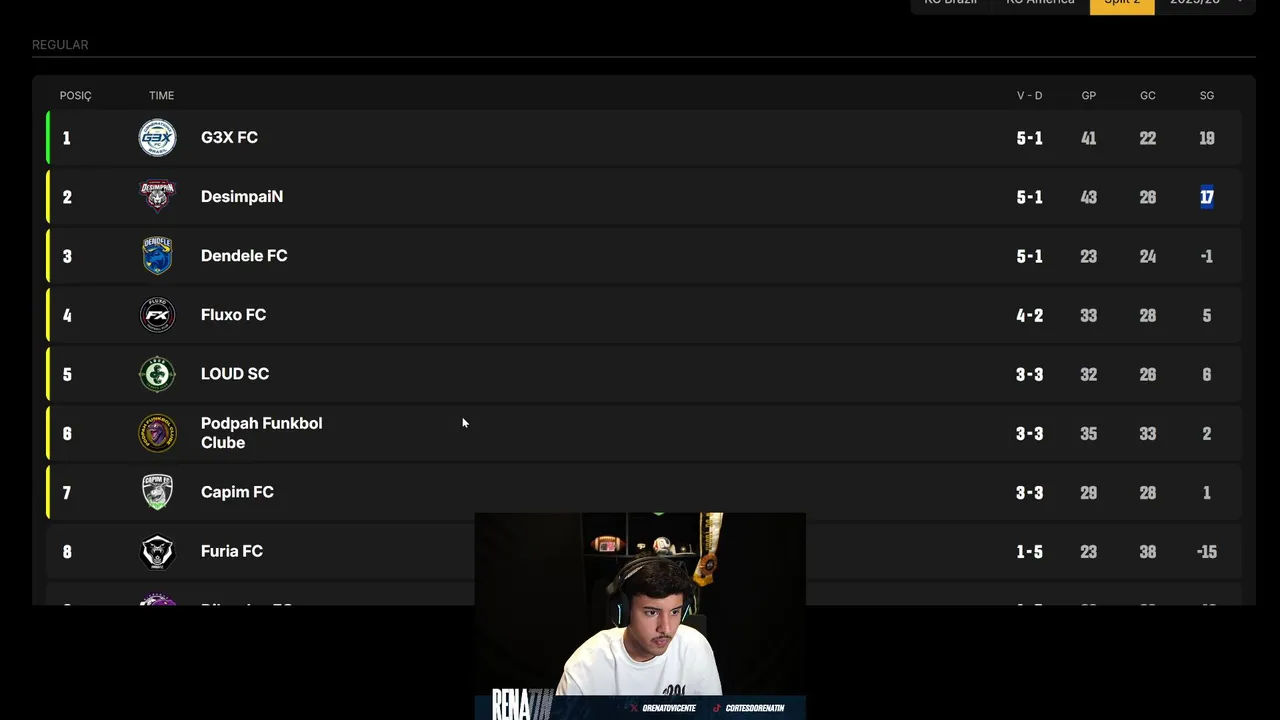Screen dimensions: 1280x720
Task: Click DesimpaiN's GP value 43
Action: [1089, 197]
